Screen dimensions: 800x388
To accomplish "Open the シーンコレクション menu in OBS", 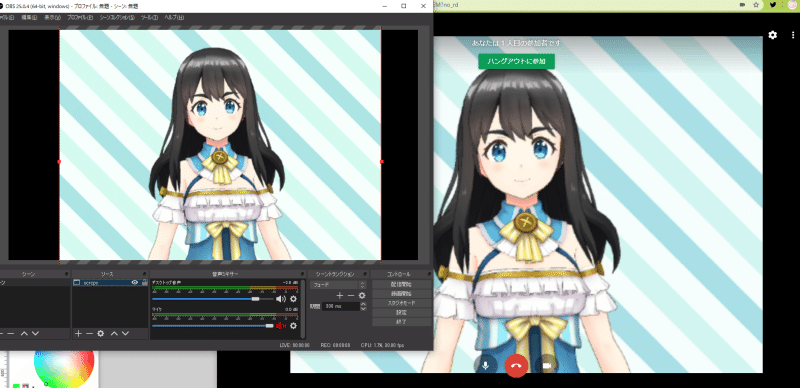I will coord(117,17).
